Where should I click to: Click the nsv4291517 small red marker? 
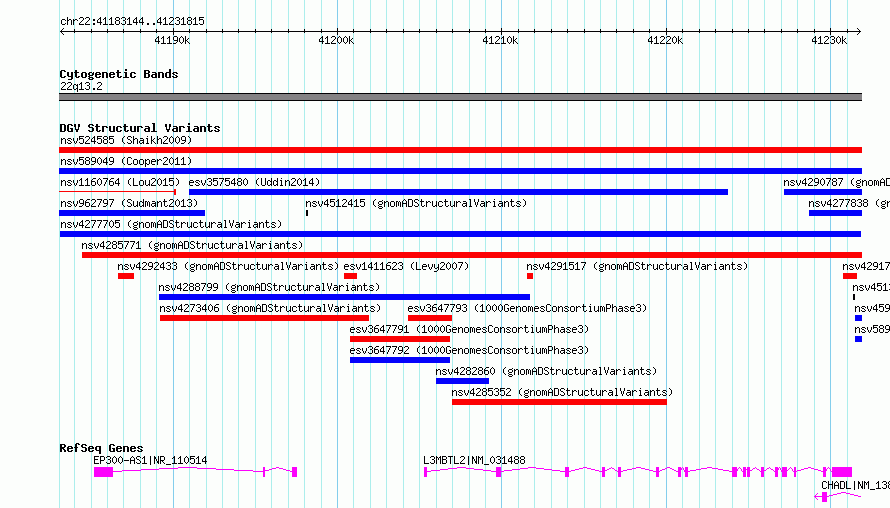point(530,276)
